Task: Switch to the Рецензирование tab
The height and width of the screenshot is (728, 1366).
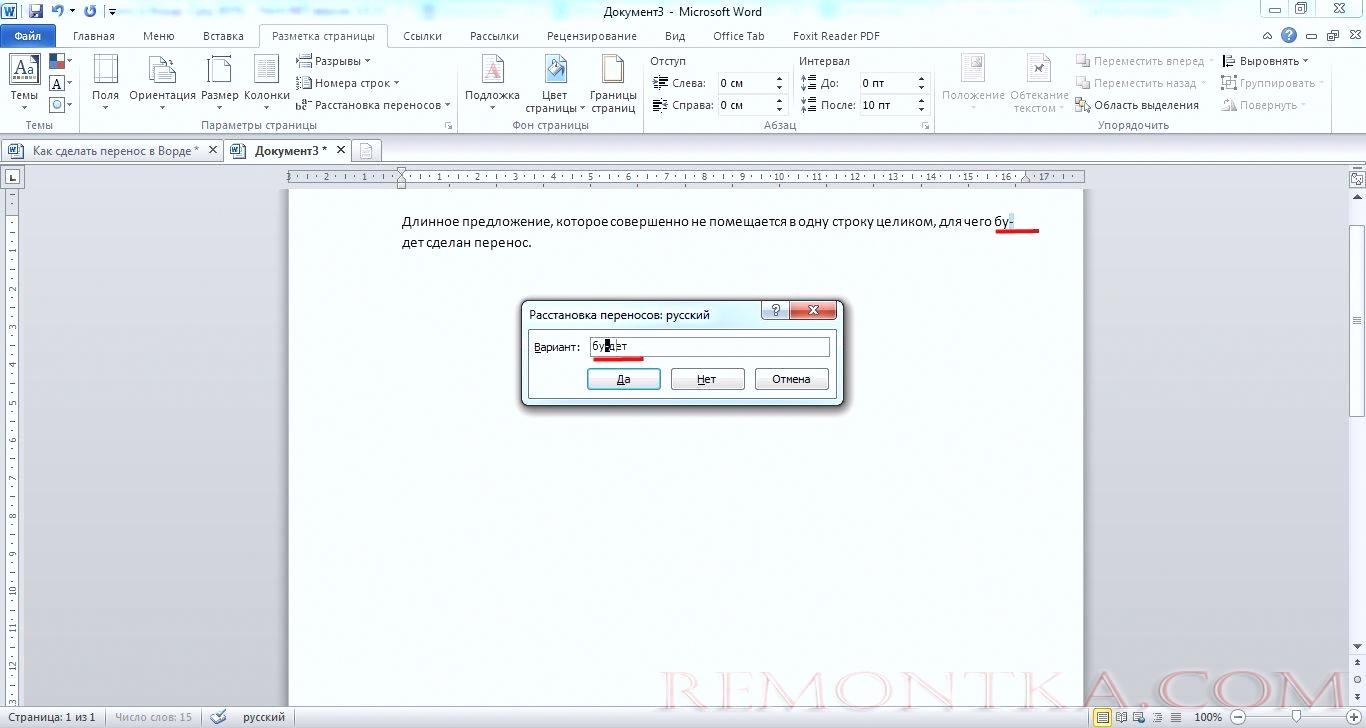Action: 592,36
